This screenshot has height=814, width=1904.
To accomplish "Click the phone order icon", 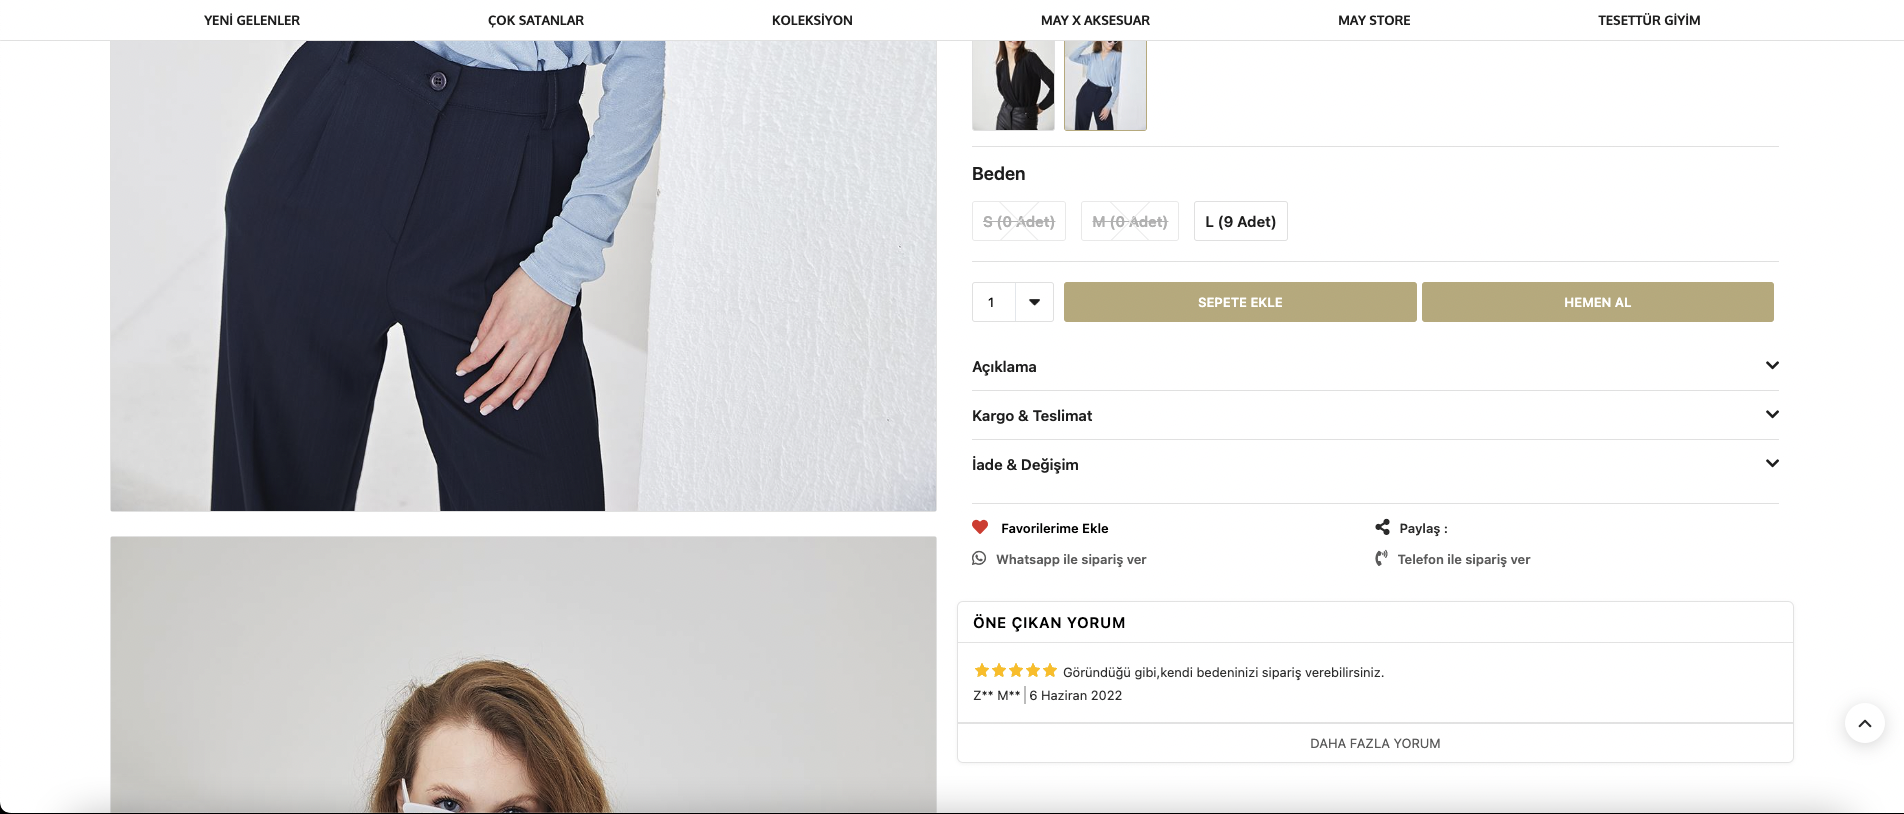I will tap(1381, 559).
